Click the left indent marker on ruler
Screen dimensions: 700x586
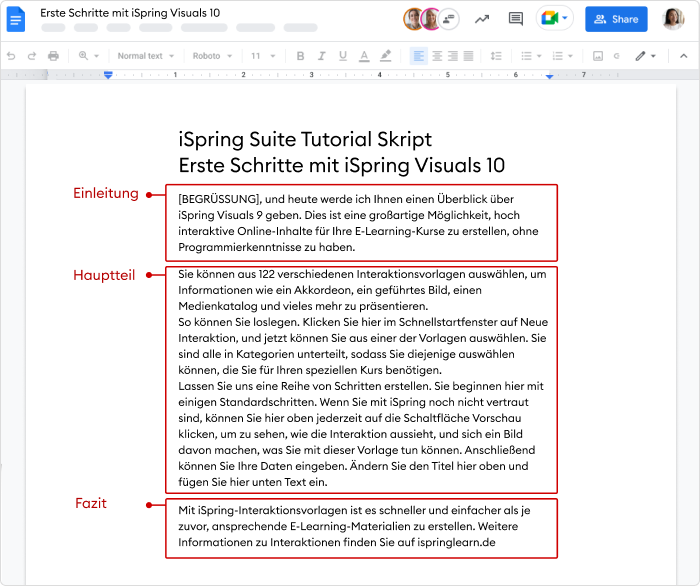tap(108, 75)
